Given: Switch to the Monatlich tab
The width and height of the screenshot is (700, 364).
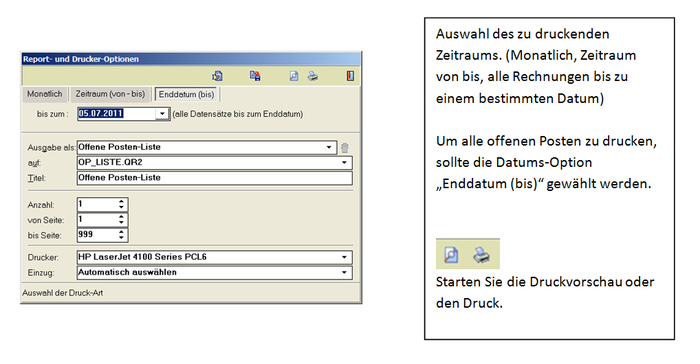Looking at the screenshot, I should tap(45, 94).
